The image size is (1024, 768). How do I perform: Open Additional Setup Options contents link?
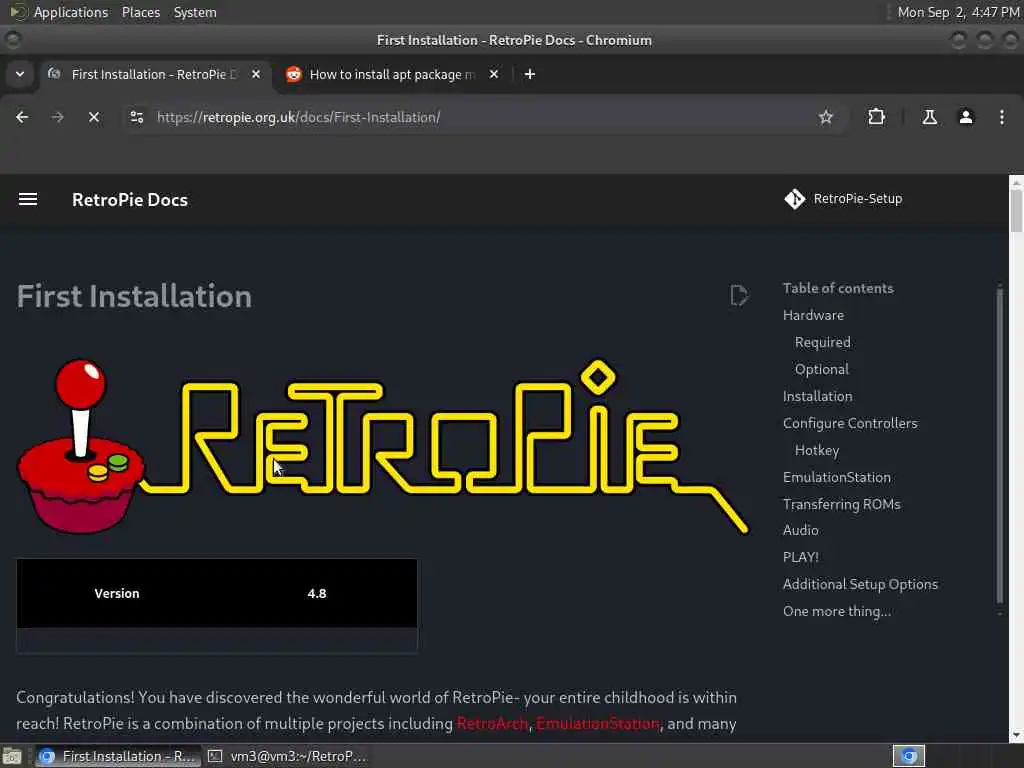pyautogui.click(x=860, y=584)
